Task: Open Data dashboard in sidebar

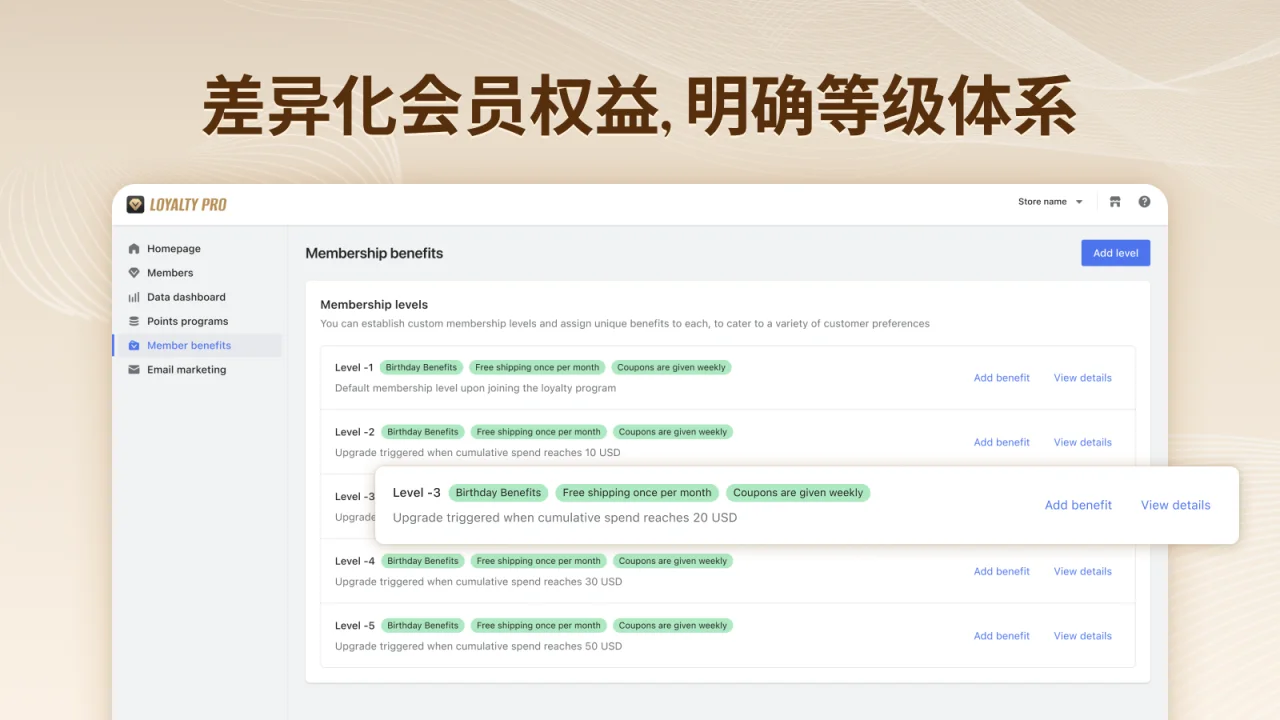Action: tap(186, 297)
